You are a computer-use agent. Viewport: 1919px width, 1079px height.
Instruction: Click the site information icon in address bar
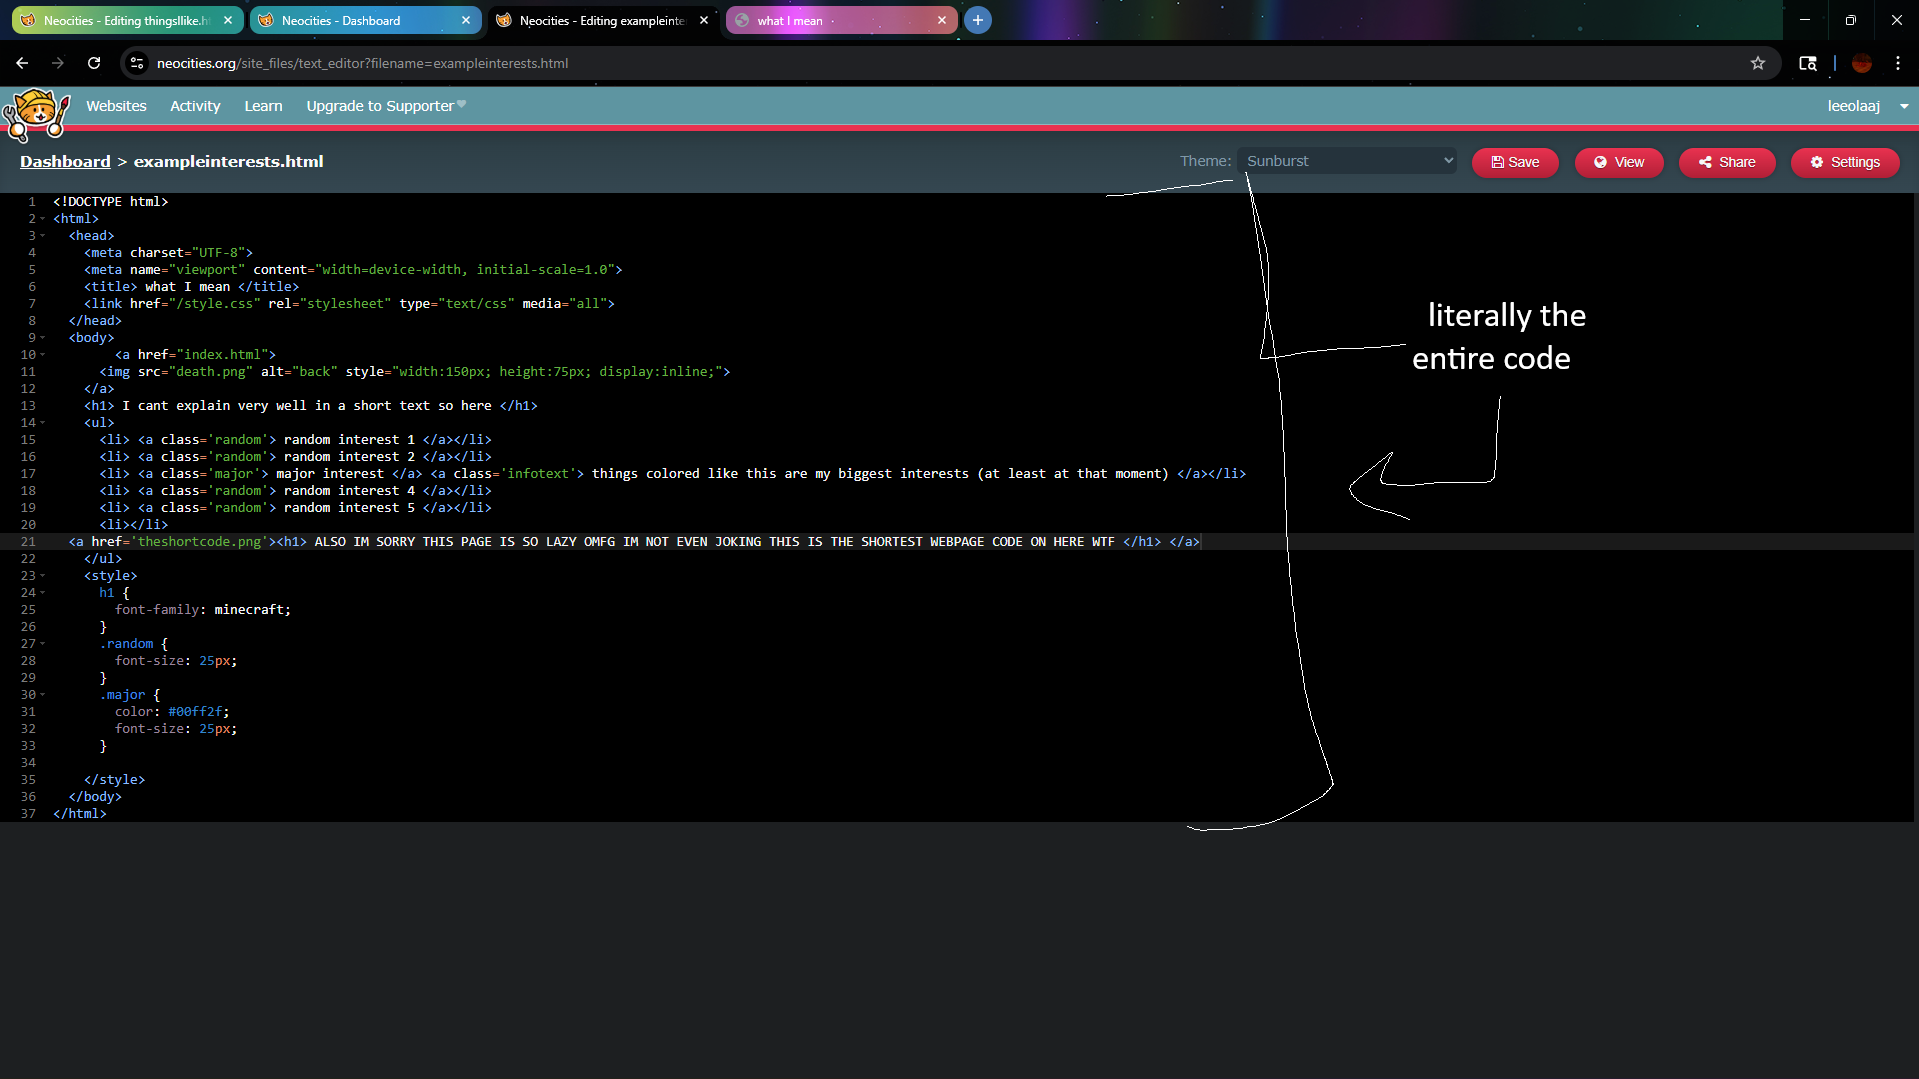coord(137,63)
